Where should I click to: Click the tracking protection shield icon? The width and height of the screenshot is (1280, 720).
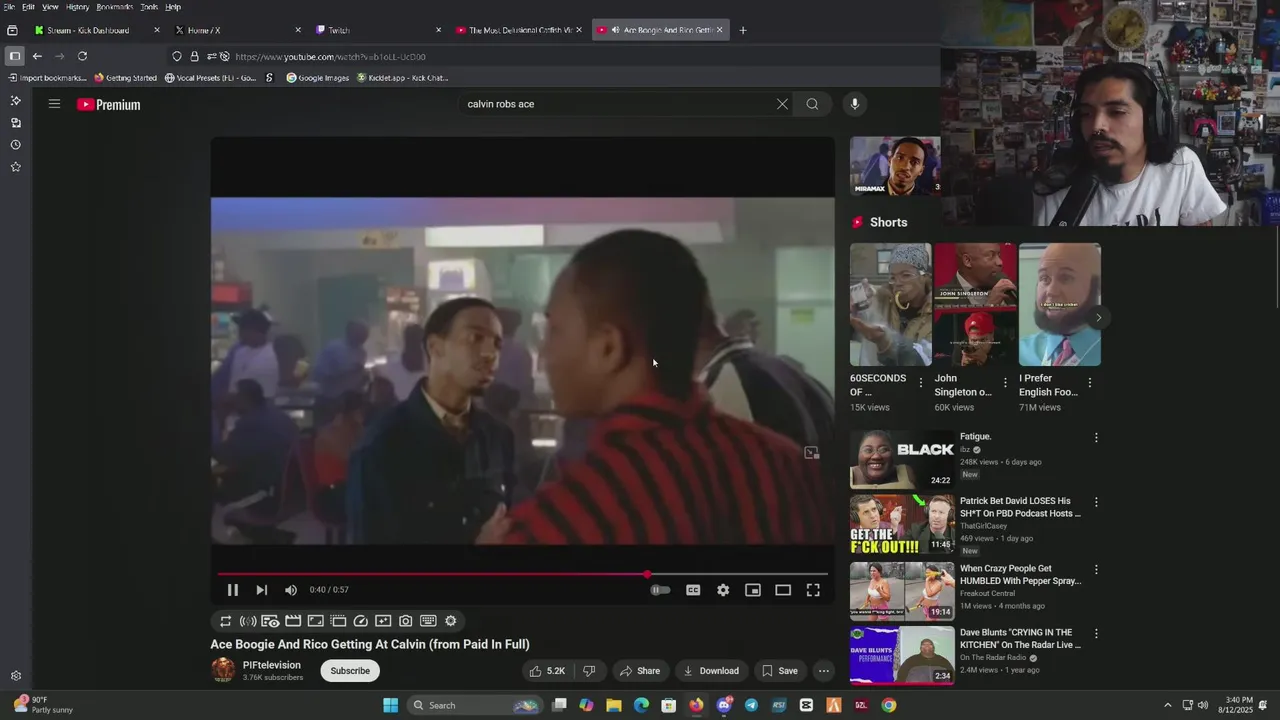click(x=177, y=56)
